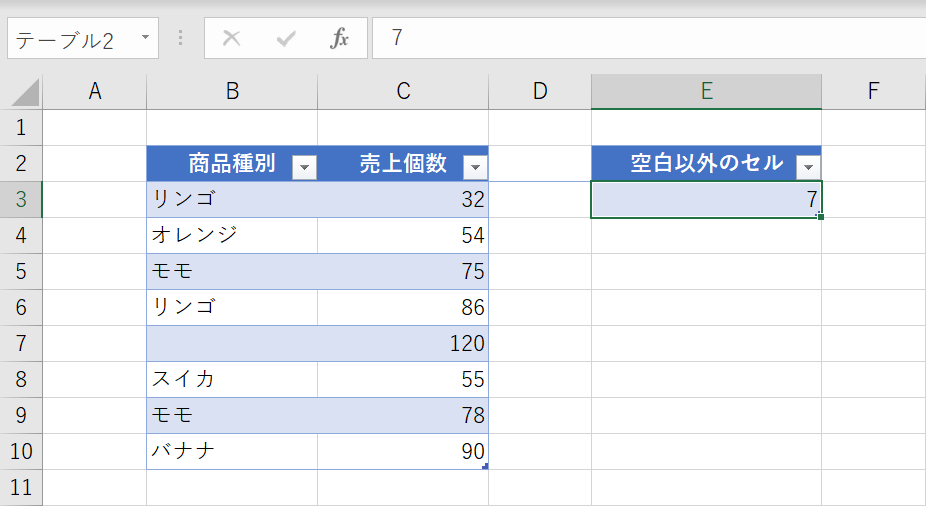Viewport: 926px width, 506px height.
Task: Select column A header
Action: coord(94,92)
